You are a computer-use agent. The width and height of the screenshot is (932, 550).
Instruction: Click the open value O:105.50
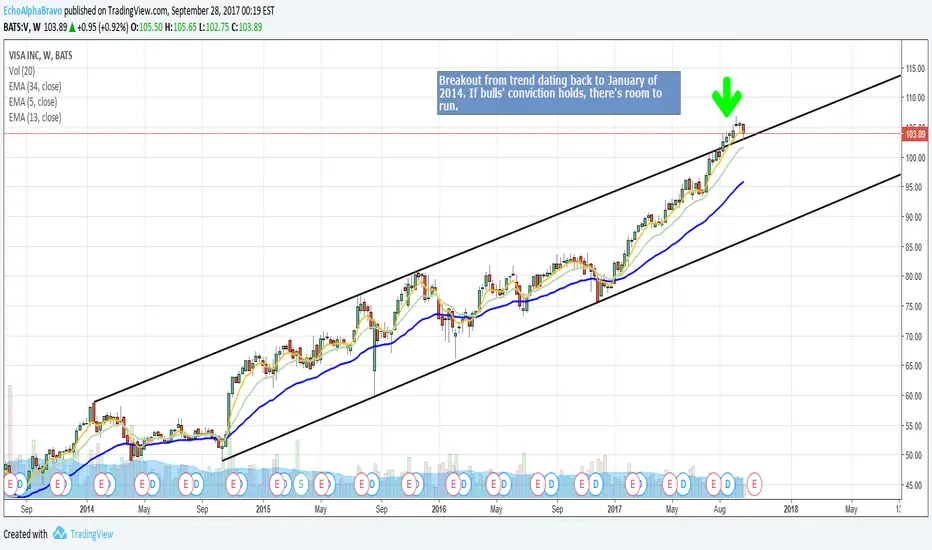point(147,27)
